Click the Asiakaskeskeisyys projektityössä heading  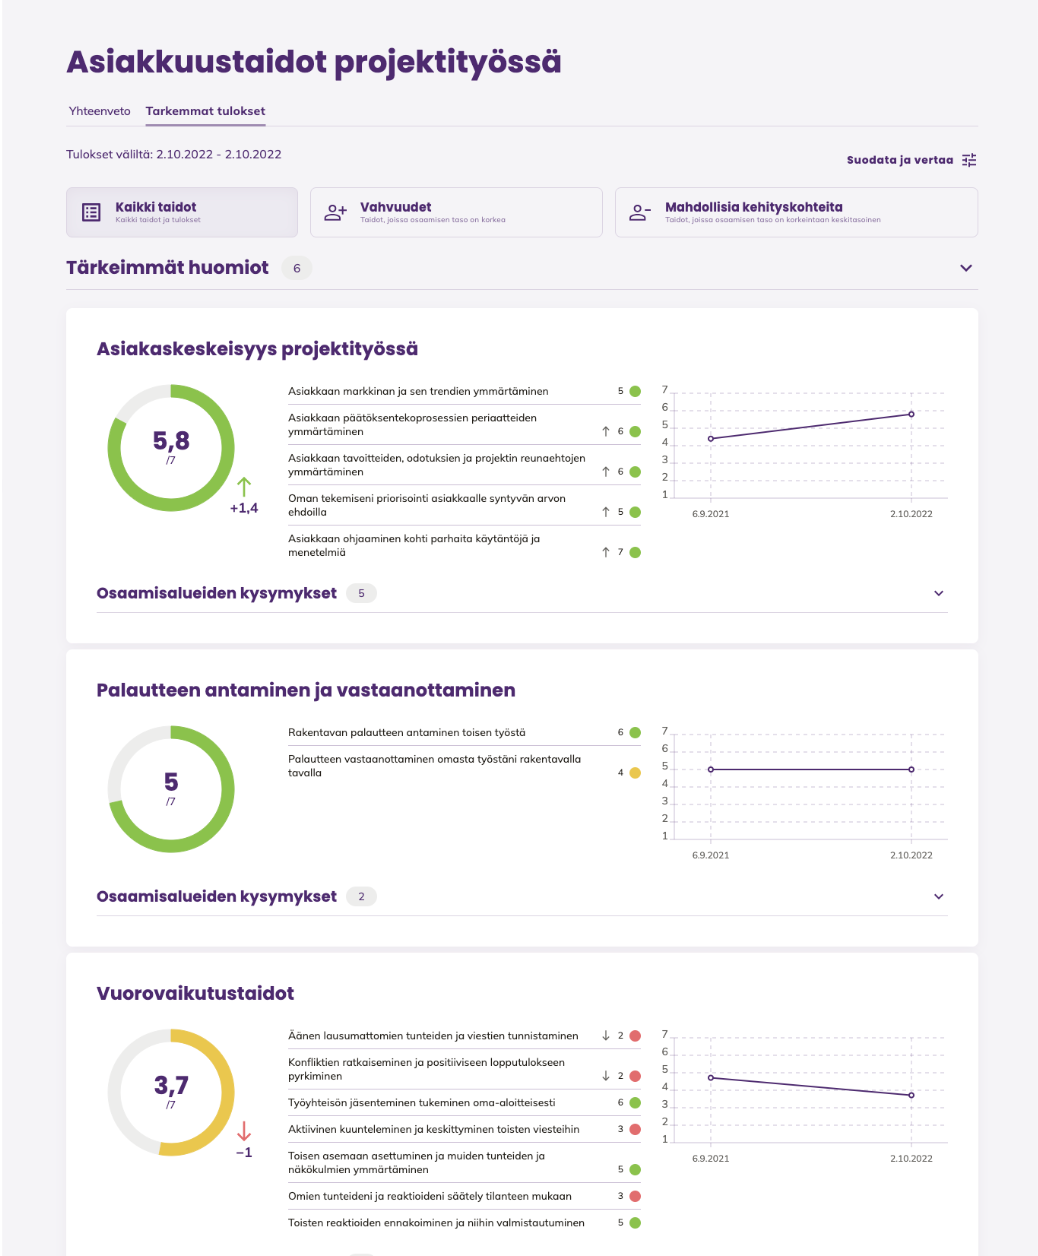coord(257,349)
